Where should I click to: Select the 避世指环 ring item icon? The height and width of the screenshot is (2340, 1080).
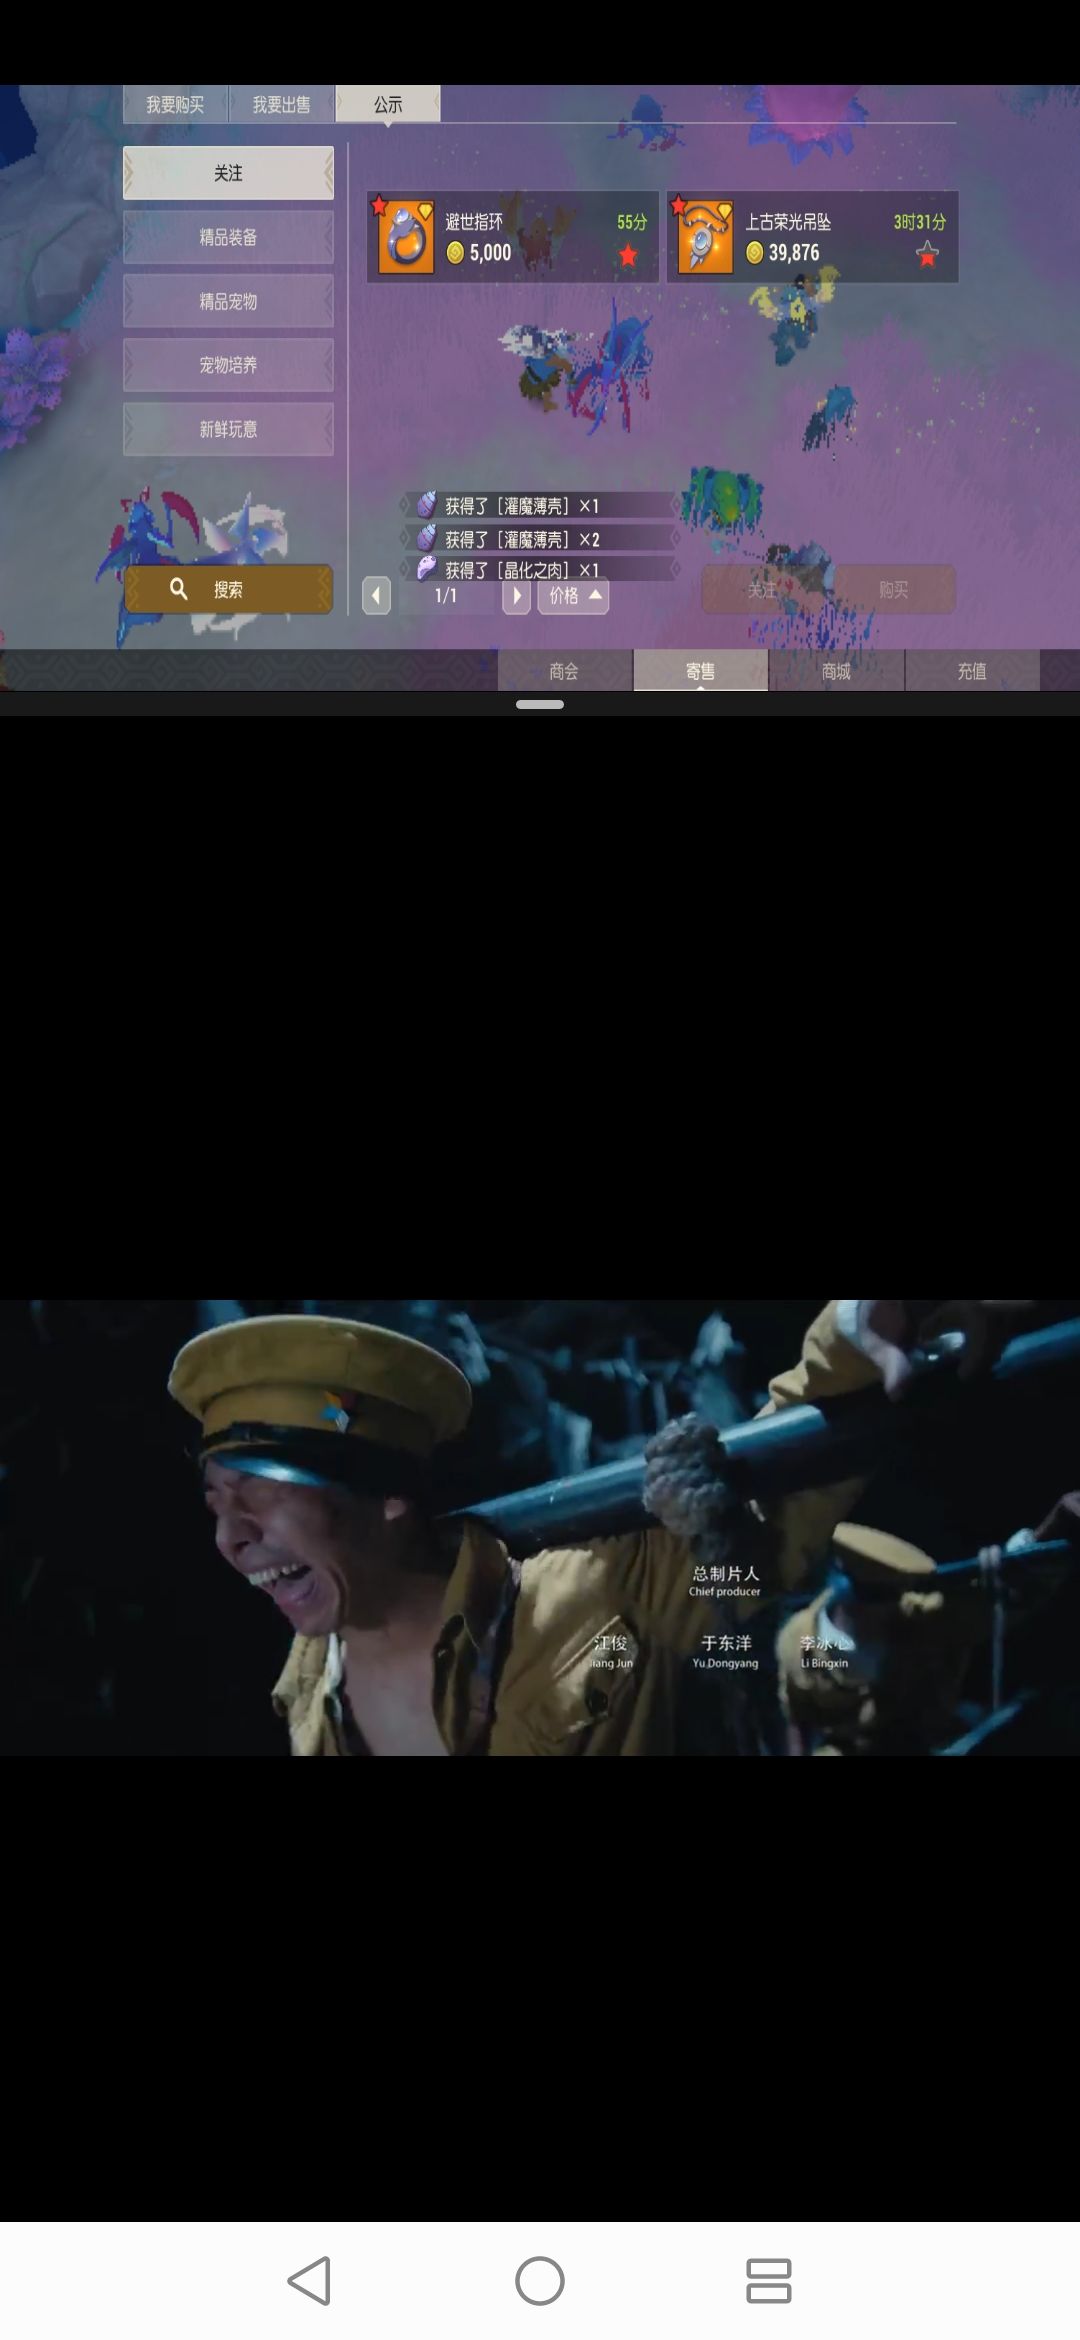[405, 237]
